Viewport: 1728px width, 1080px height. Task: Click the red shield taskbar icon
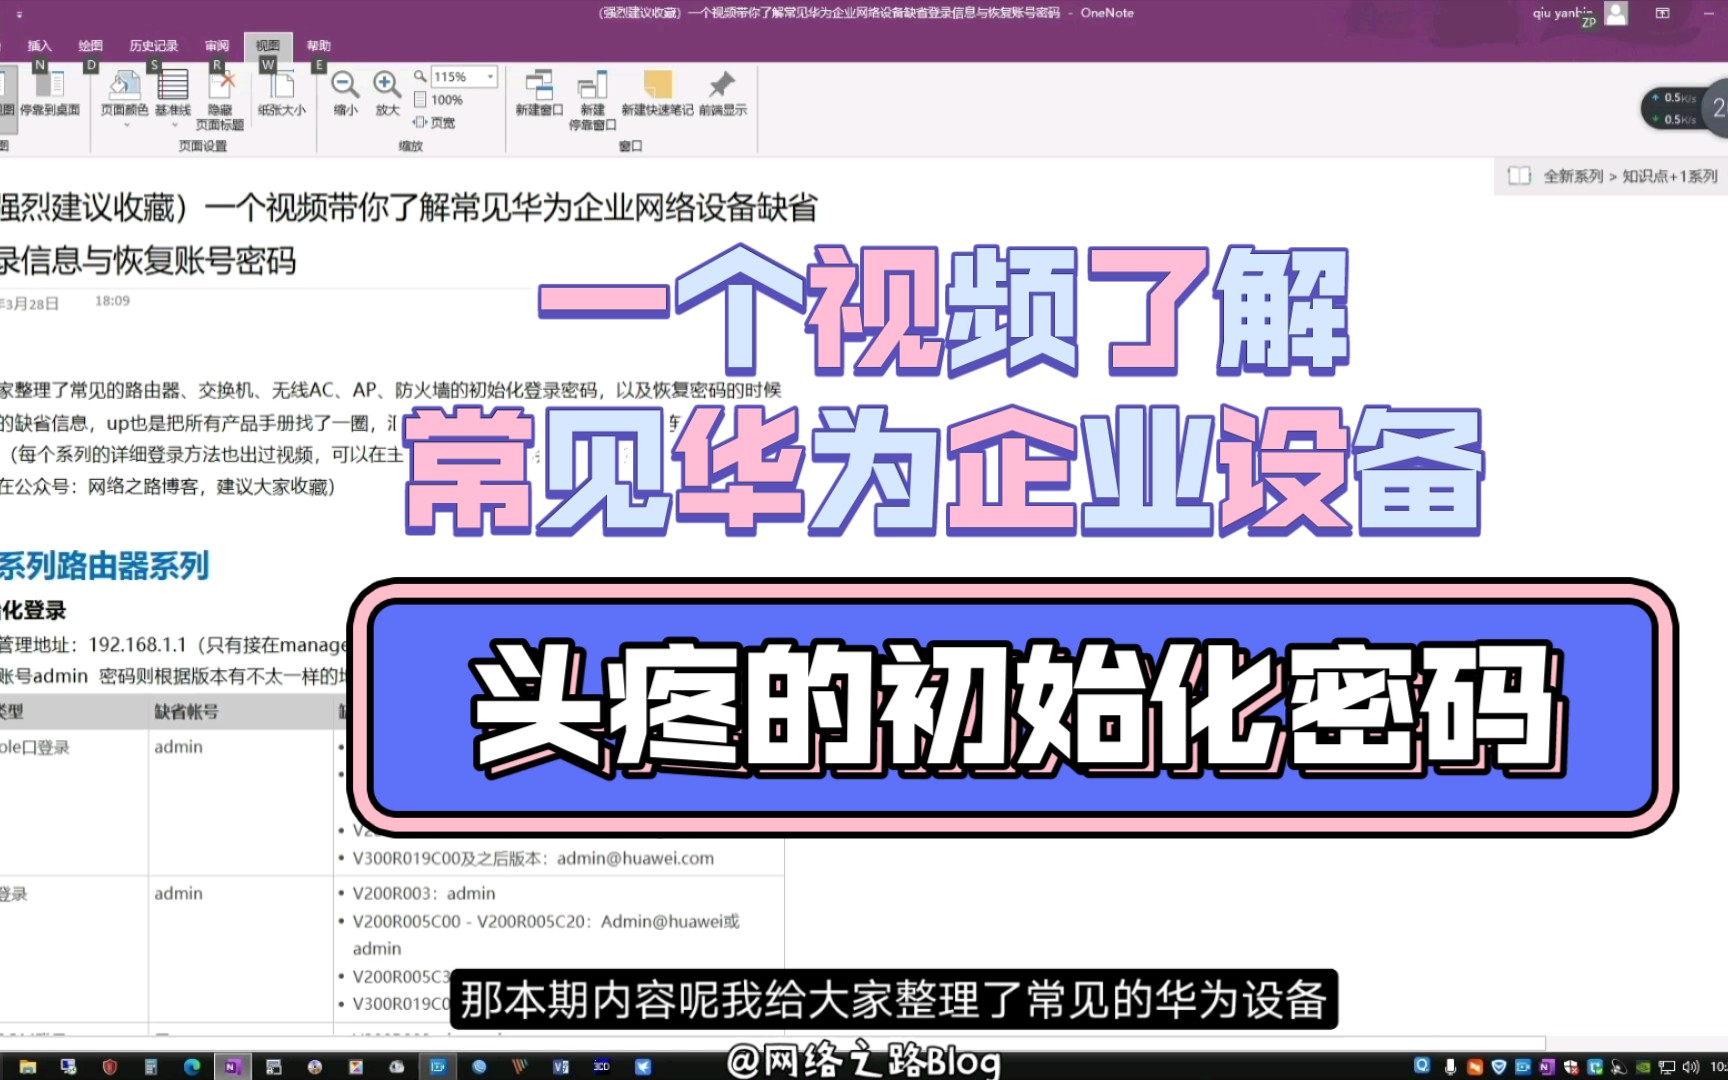coord(109,1067)
